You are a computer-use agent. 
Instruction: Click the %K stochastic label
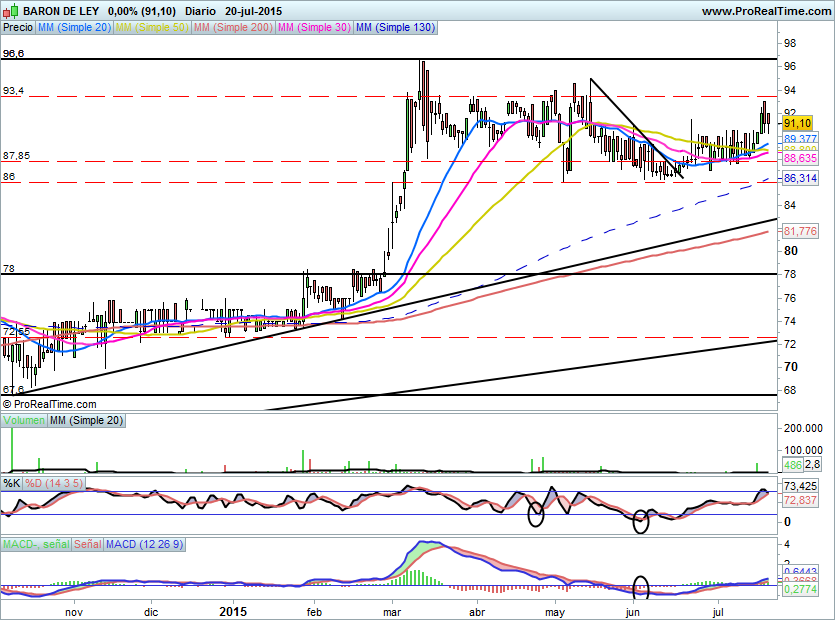point(12,483)
